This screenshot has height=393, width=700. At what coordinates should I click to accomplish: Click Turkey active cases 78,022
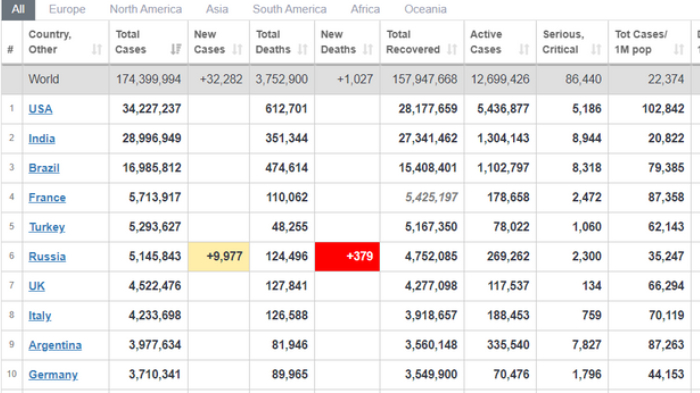pyautogui.click(x=511, y=226)
